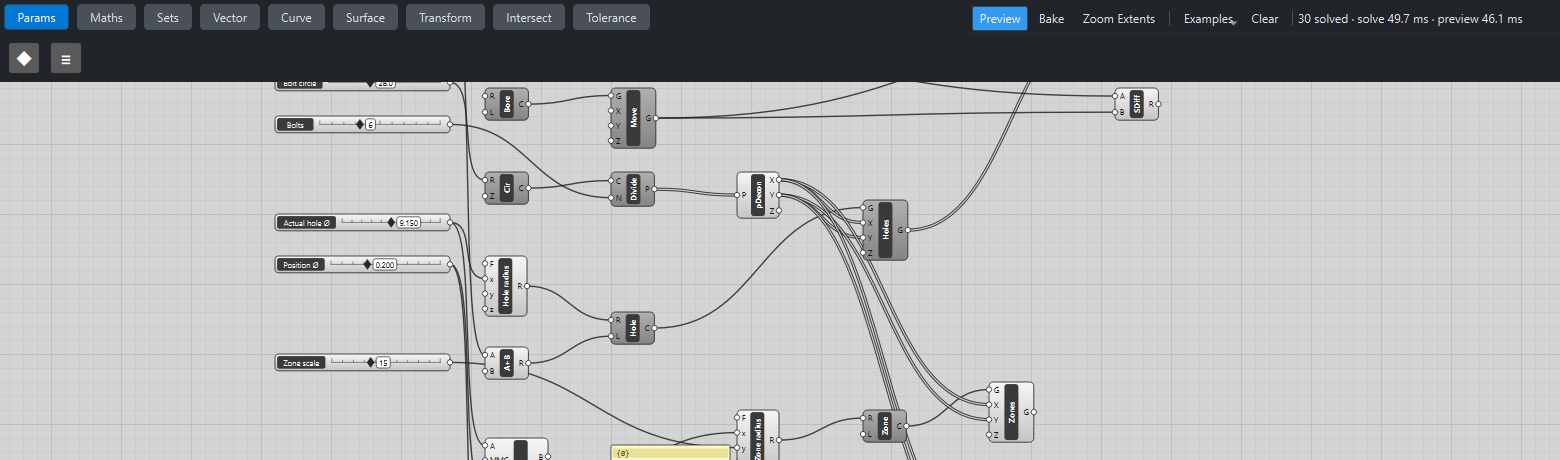Adjust the Bolts slider handle
The height and width of the screenshot is (460, 1560).
click(x=360, y=124)
